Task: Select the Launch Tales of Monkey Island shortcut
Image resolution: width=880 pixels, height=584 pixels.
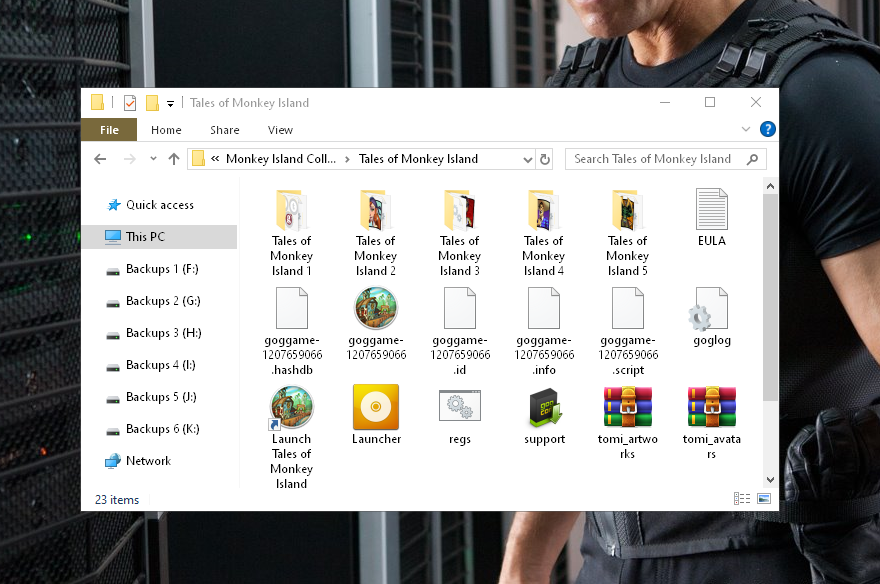Action: (x=291, y=438)
